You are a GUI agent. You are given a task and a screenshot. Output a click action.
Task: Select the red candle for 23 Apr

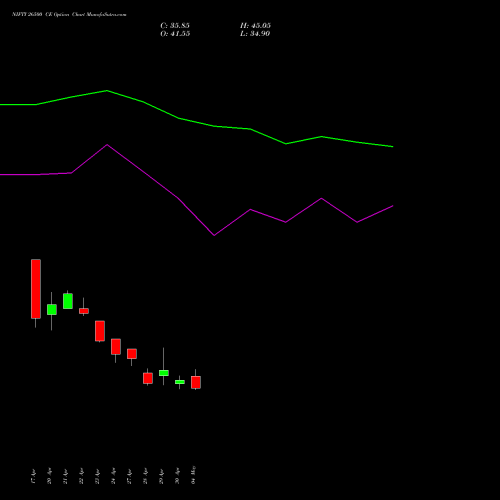(100, 331)
